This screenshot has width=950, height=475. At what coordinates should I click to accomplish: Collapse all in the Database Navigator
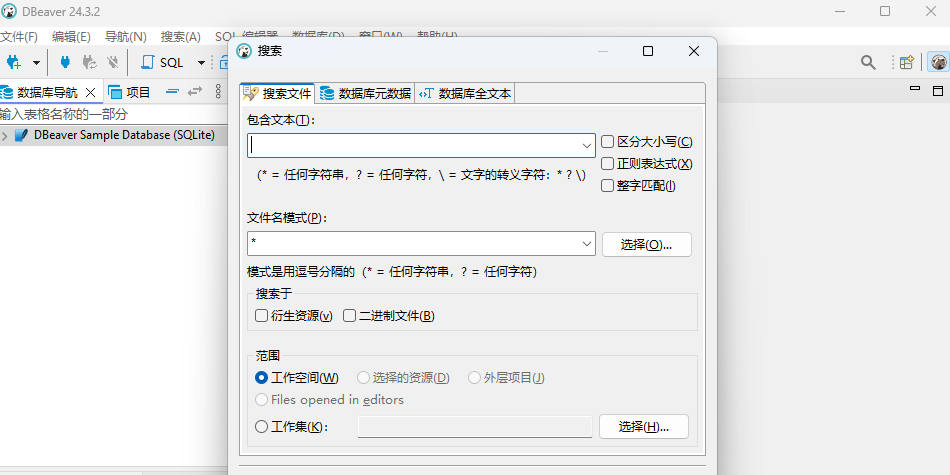pos(172,92)
